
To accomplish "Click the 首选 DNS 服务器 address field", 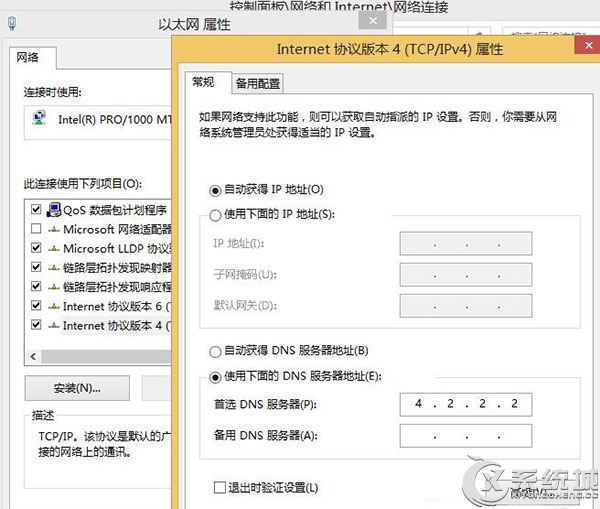I will (x=466, y=404).
